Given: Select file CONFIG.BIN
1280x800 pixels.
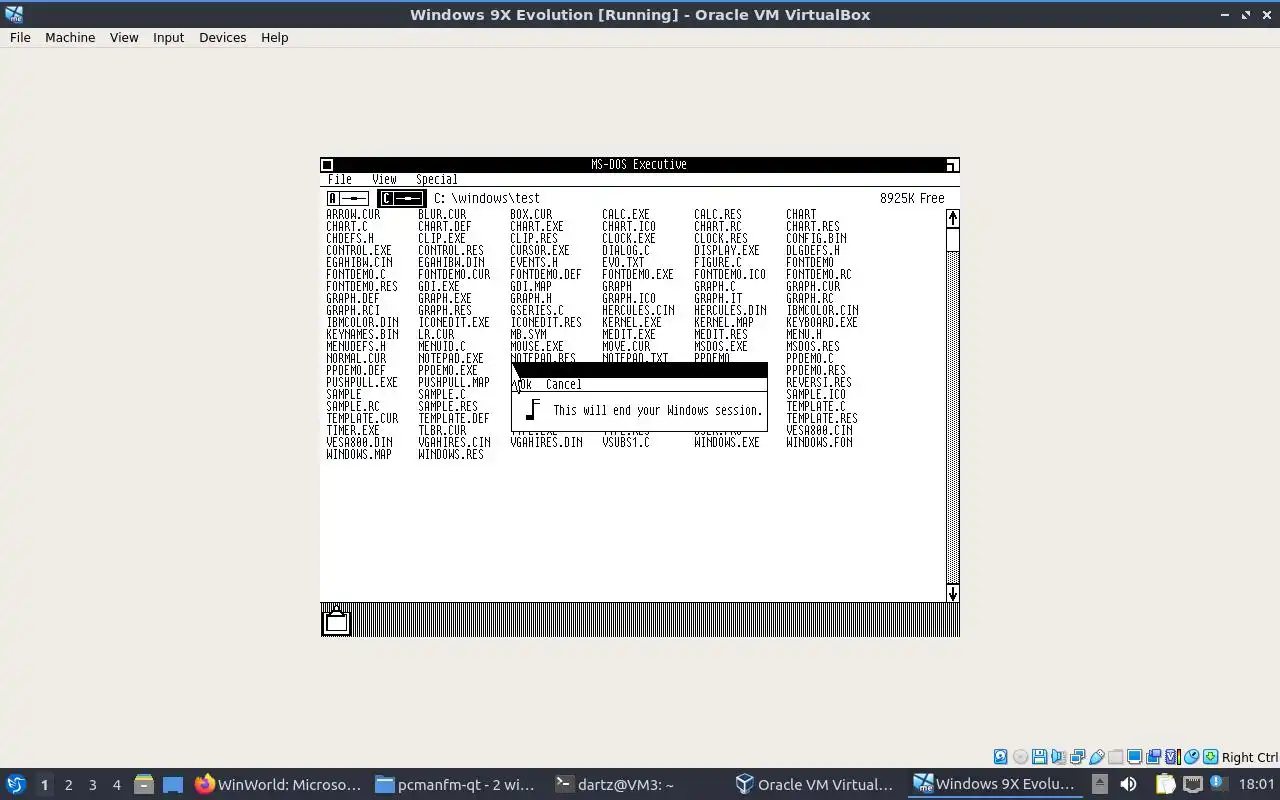Looking at the screenshot, I should tap(816, 238).
